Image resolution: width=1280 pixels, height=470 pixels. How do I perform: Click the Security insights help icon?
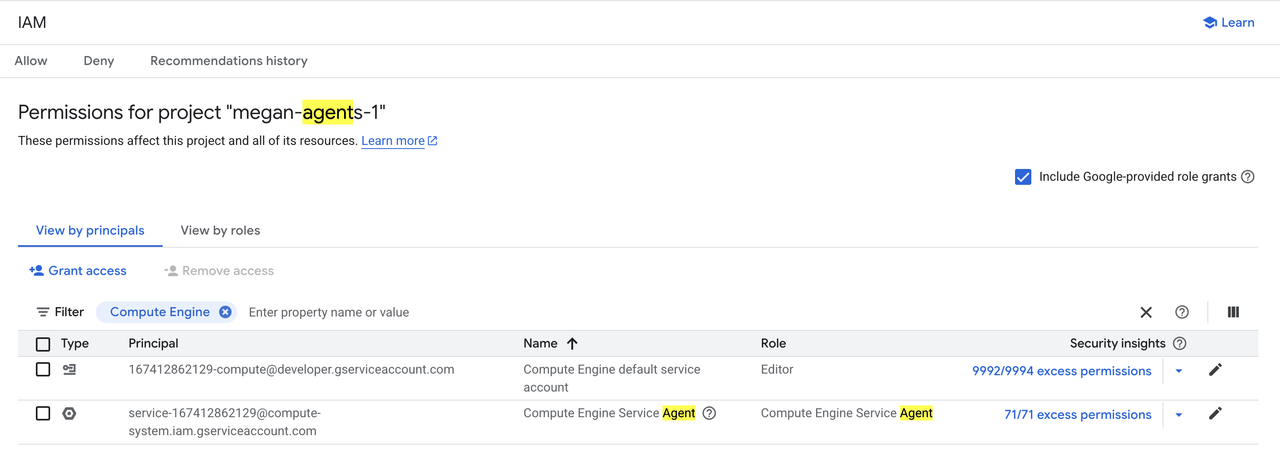click(1179, 343)
